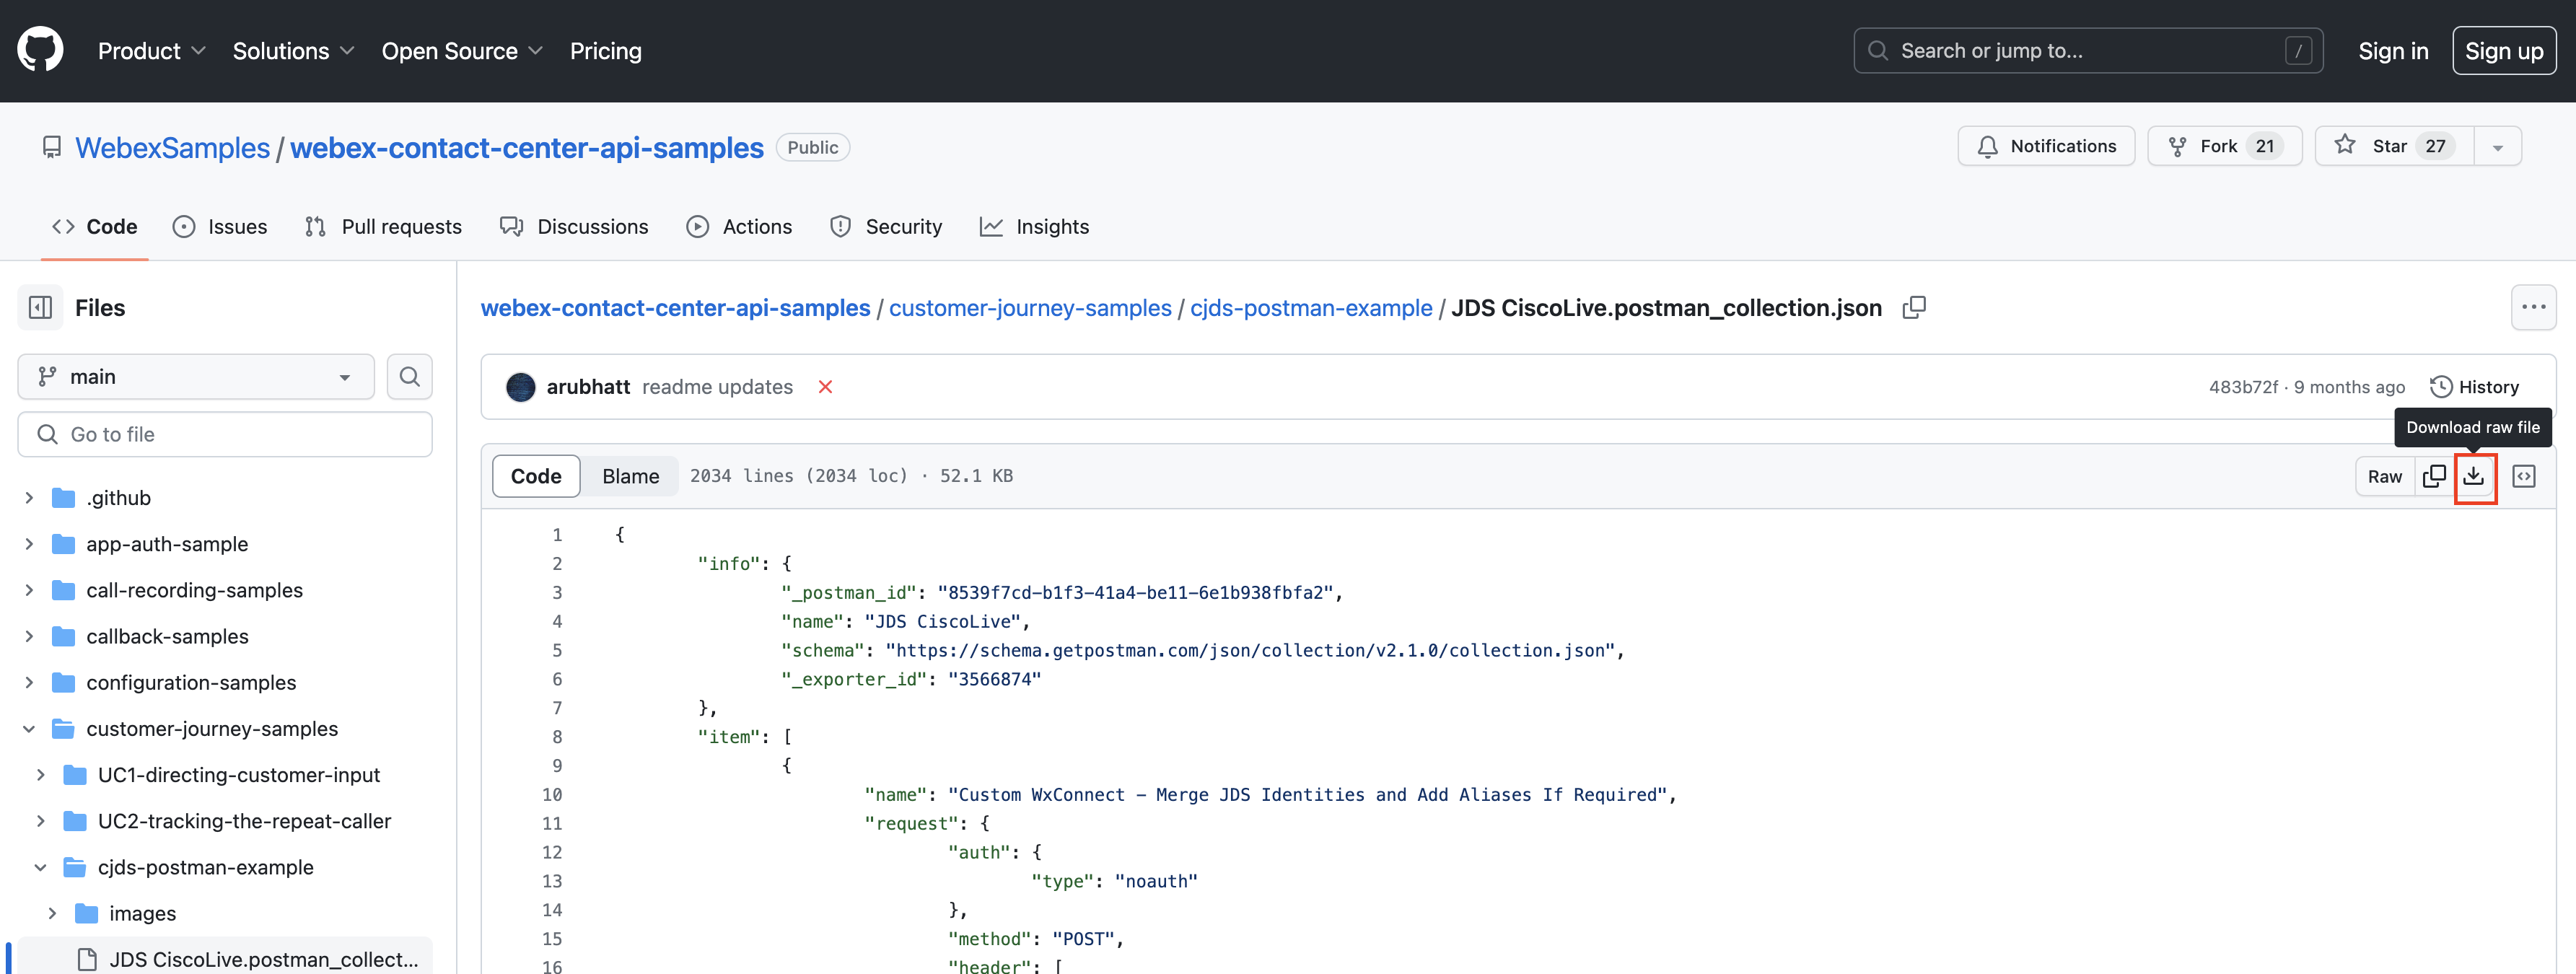The height and width of the screenshot is (974, 2576).
Task: Open the Solutions menu
Action: [293, 51]
